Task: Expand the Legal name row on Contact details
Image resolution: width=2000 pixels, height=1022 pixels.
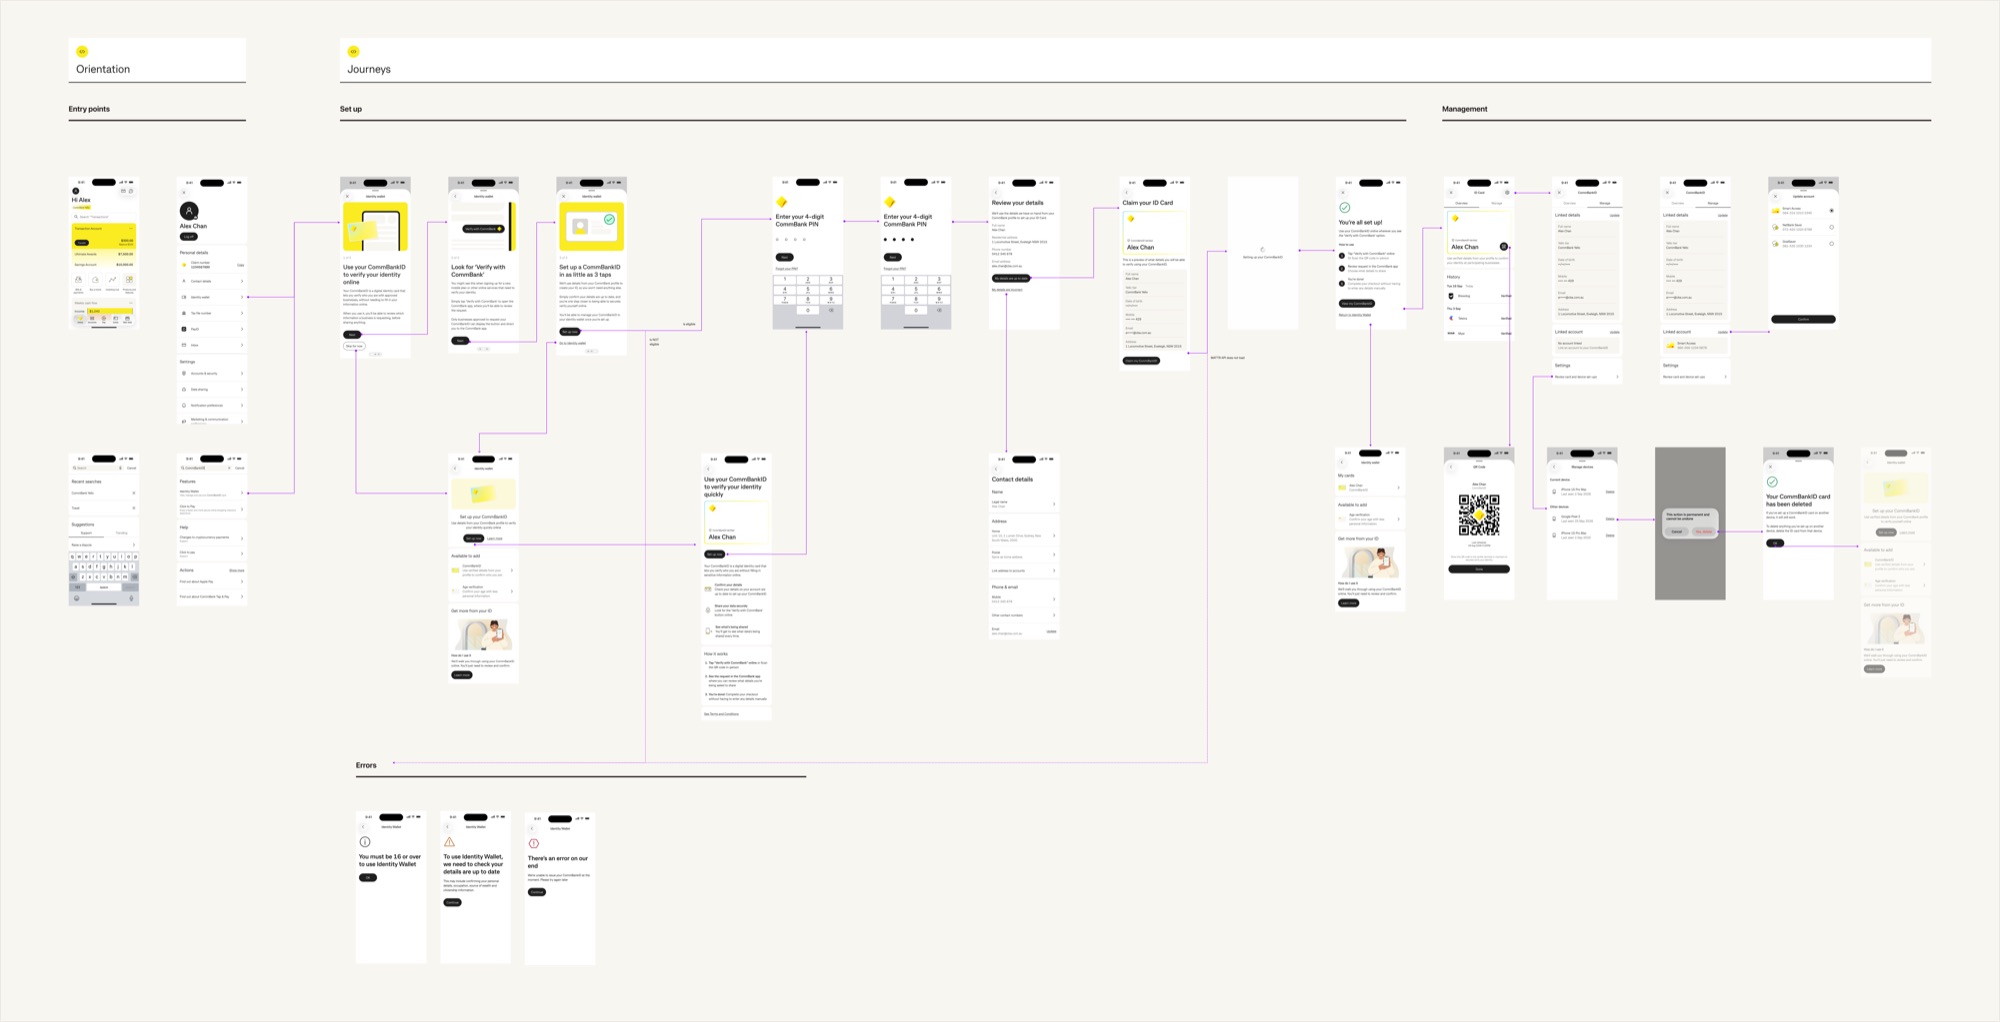Action: pyautogui.click(x=1024, y=504)
